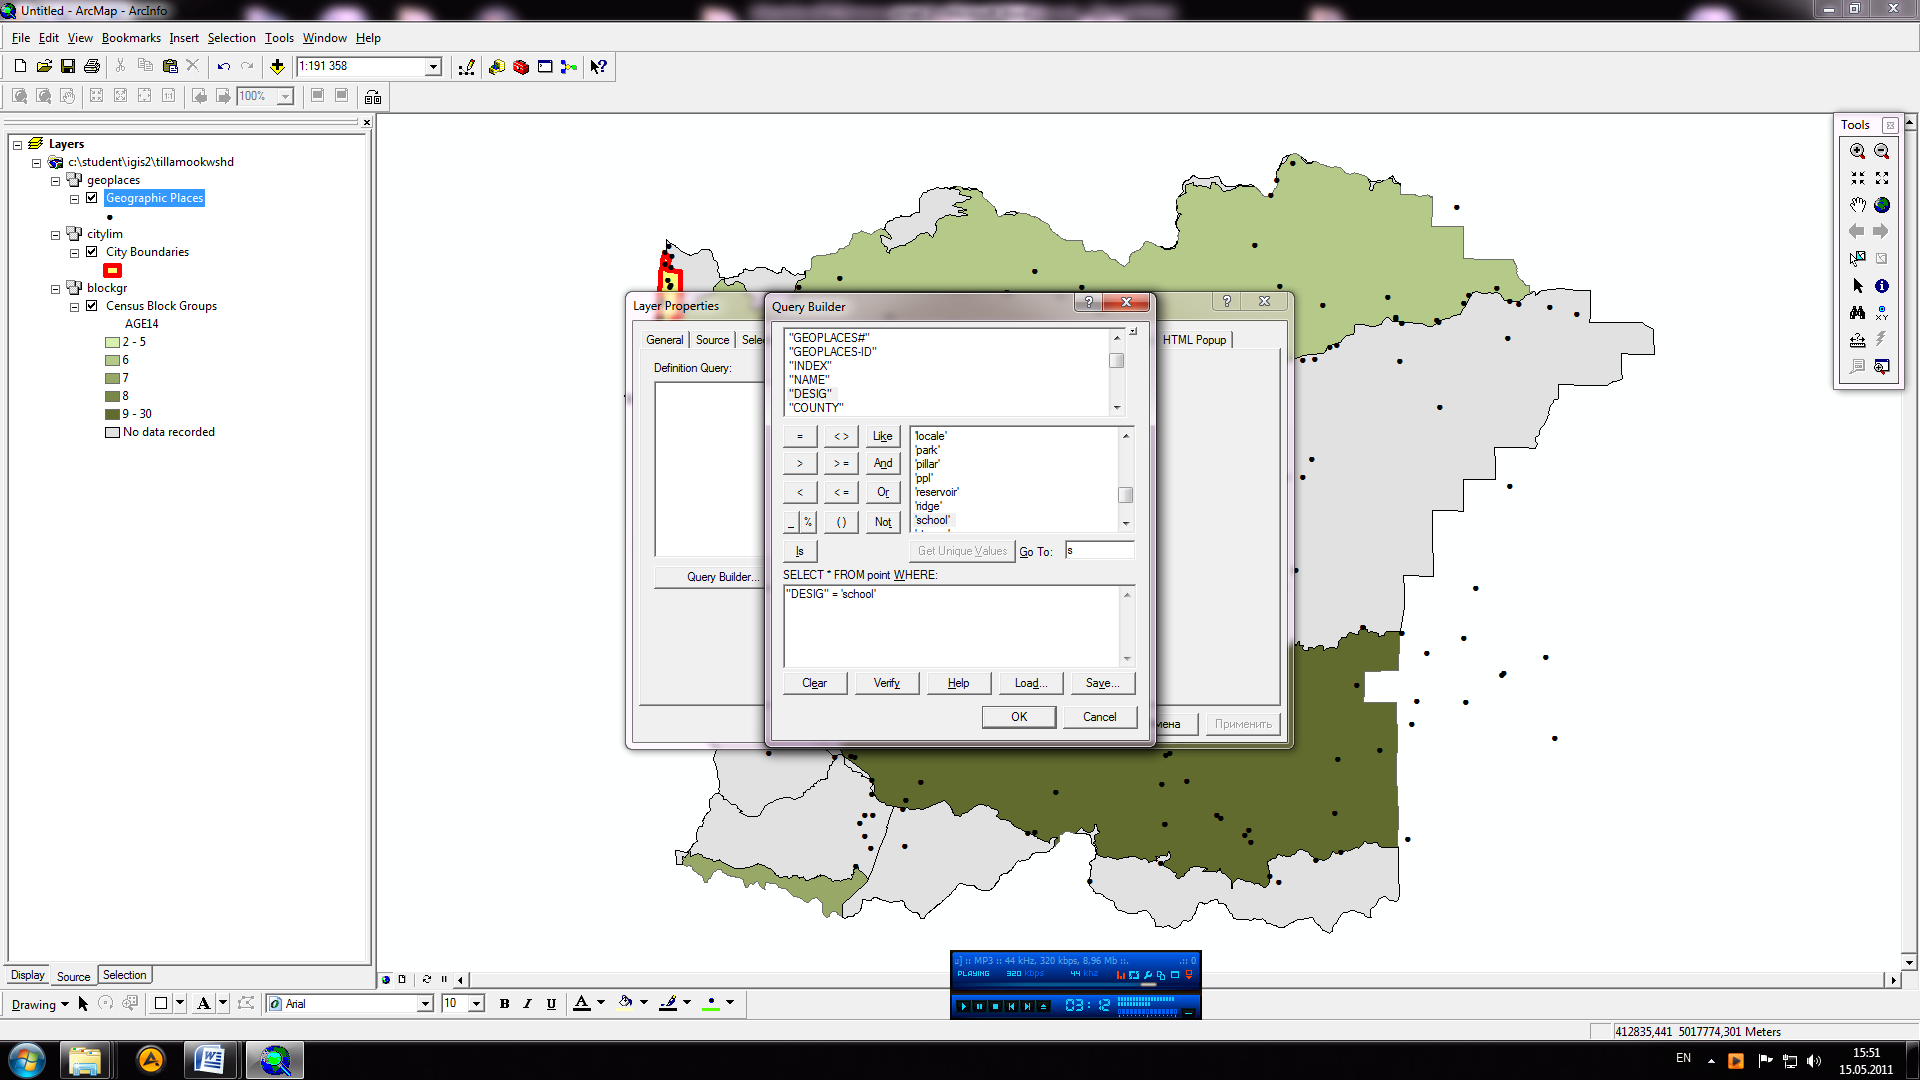Collapse the citylim tree node

(x=55, y=235)
